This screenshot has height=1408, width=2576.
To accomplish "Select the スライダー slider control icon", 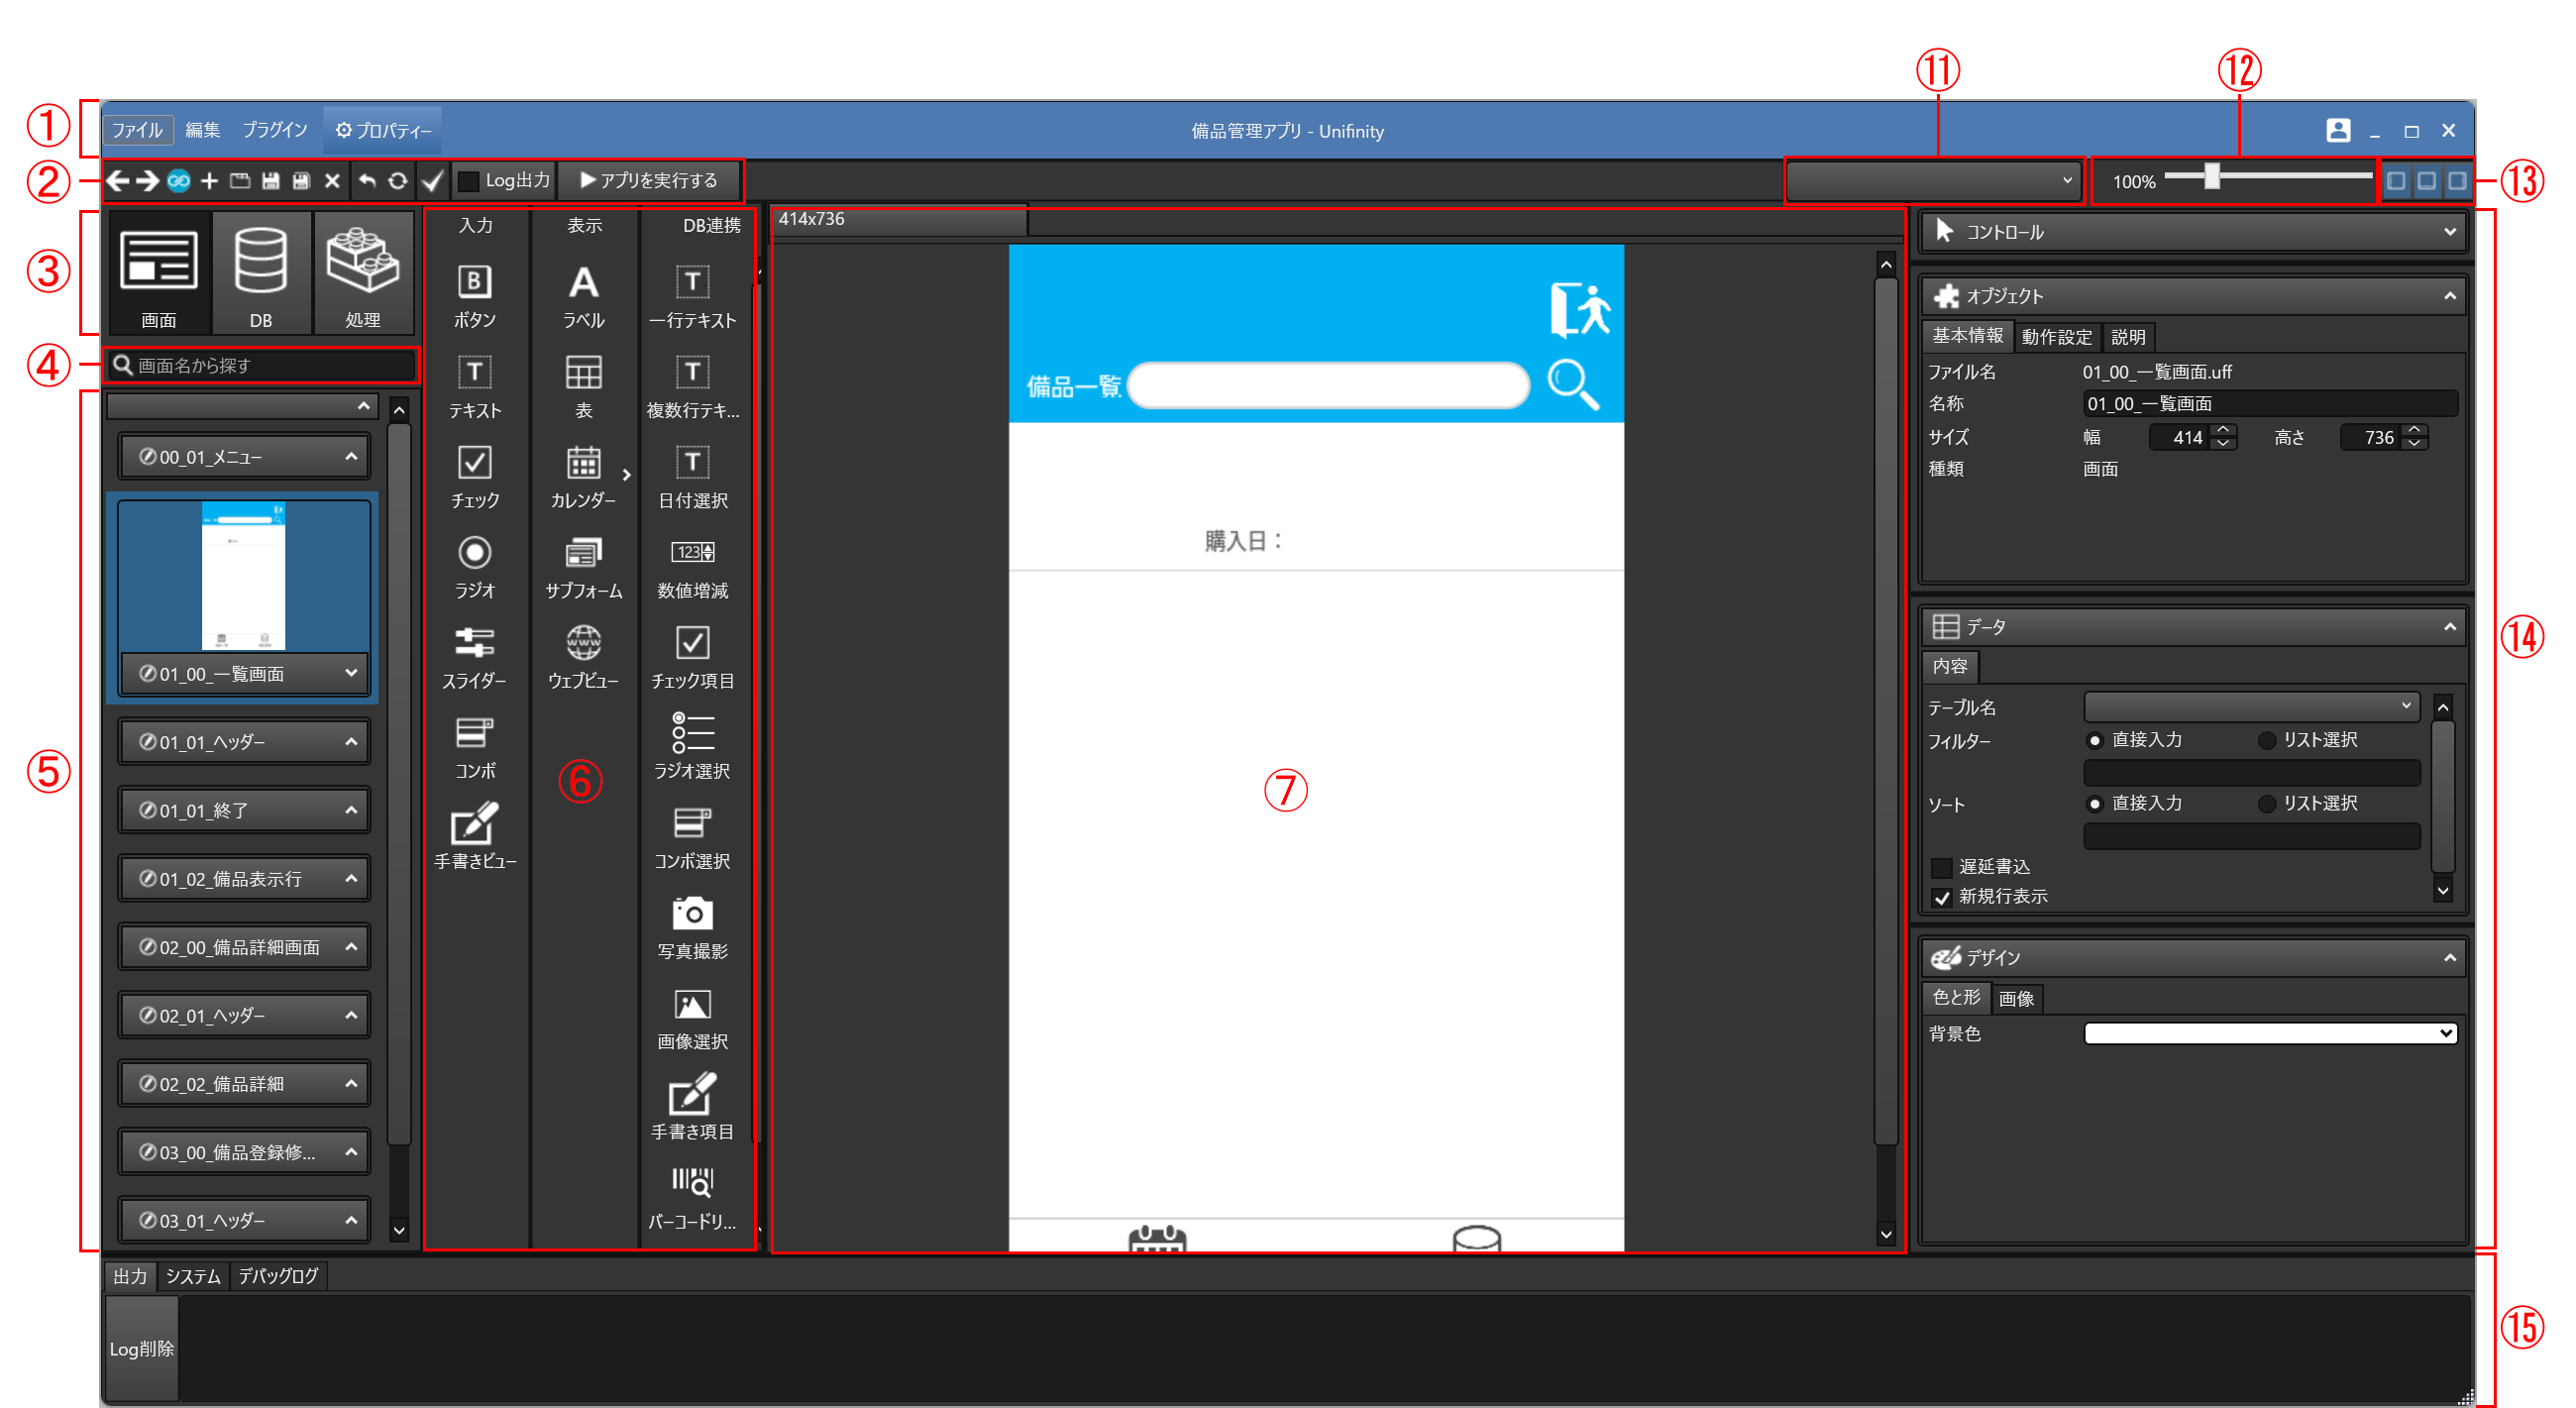I will click(x=475, y=643).
